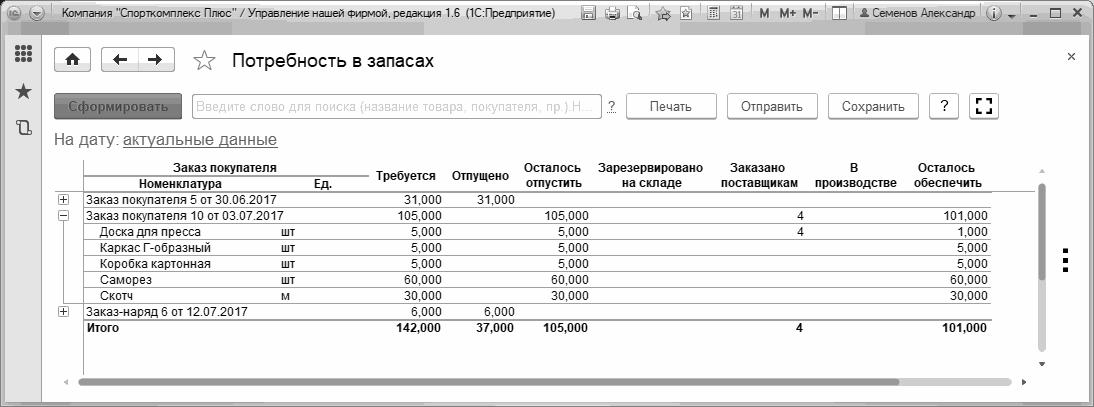Click total Отпущено value 37,000

pyautogui.click(x=493, y=327)
